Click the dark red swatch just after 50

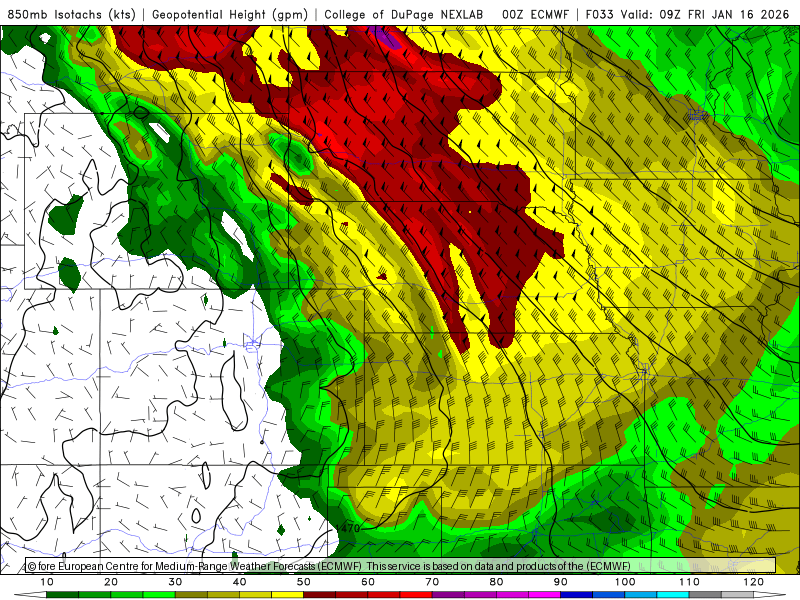click(x=319, y=595)
